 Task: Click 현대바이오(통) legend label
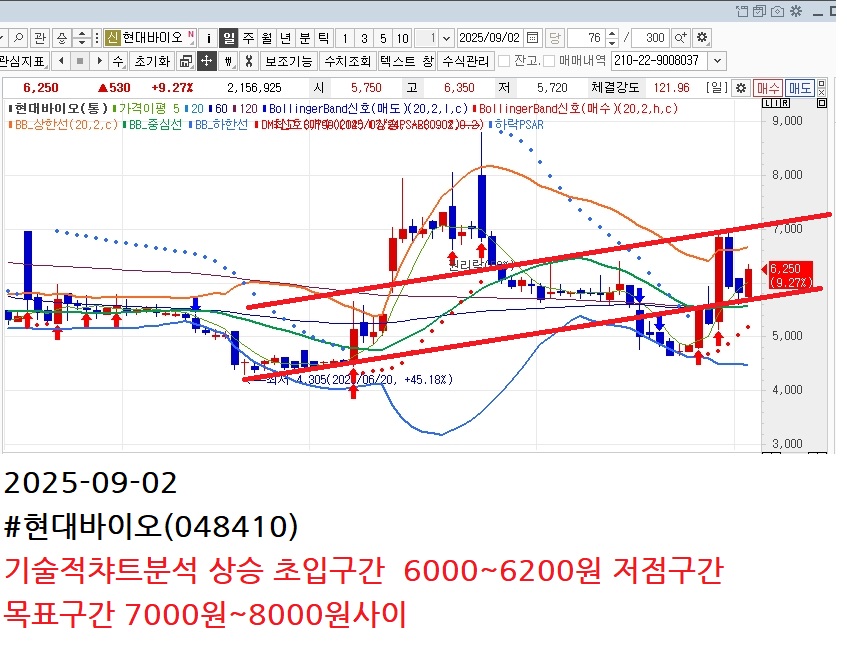point(60,109)
